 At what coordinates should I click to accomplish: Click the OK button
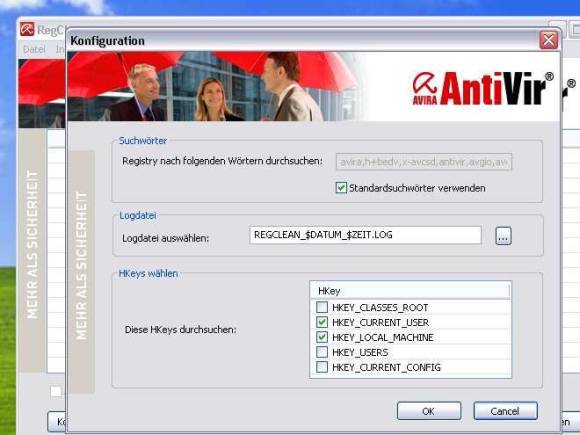click(429, 411)
